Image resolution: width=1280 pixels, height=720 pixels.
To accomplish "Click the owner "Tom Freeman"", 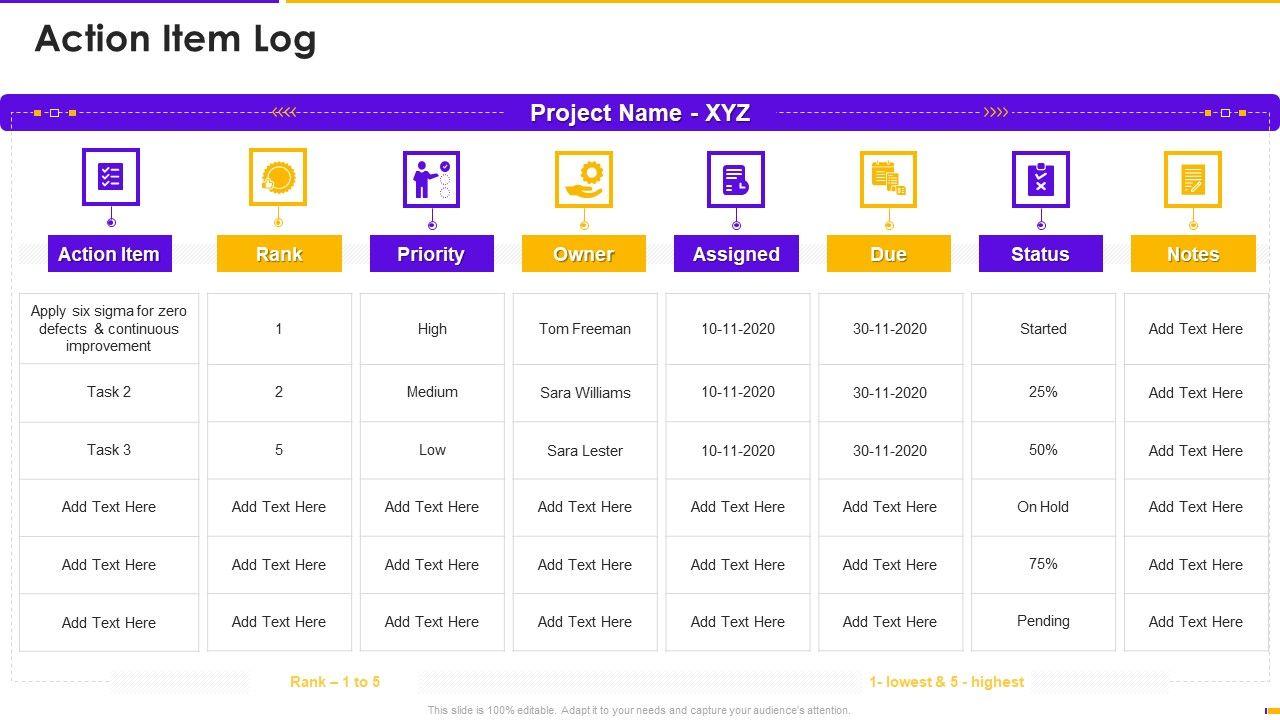I will 585,329.
